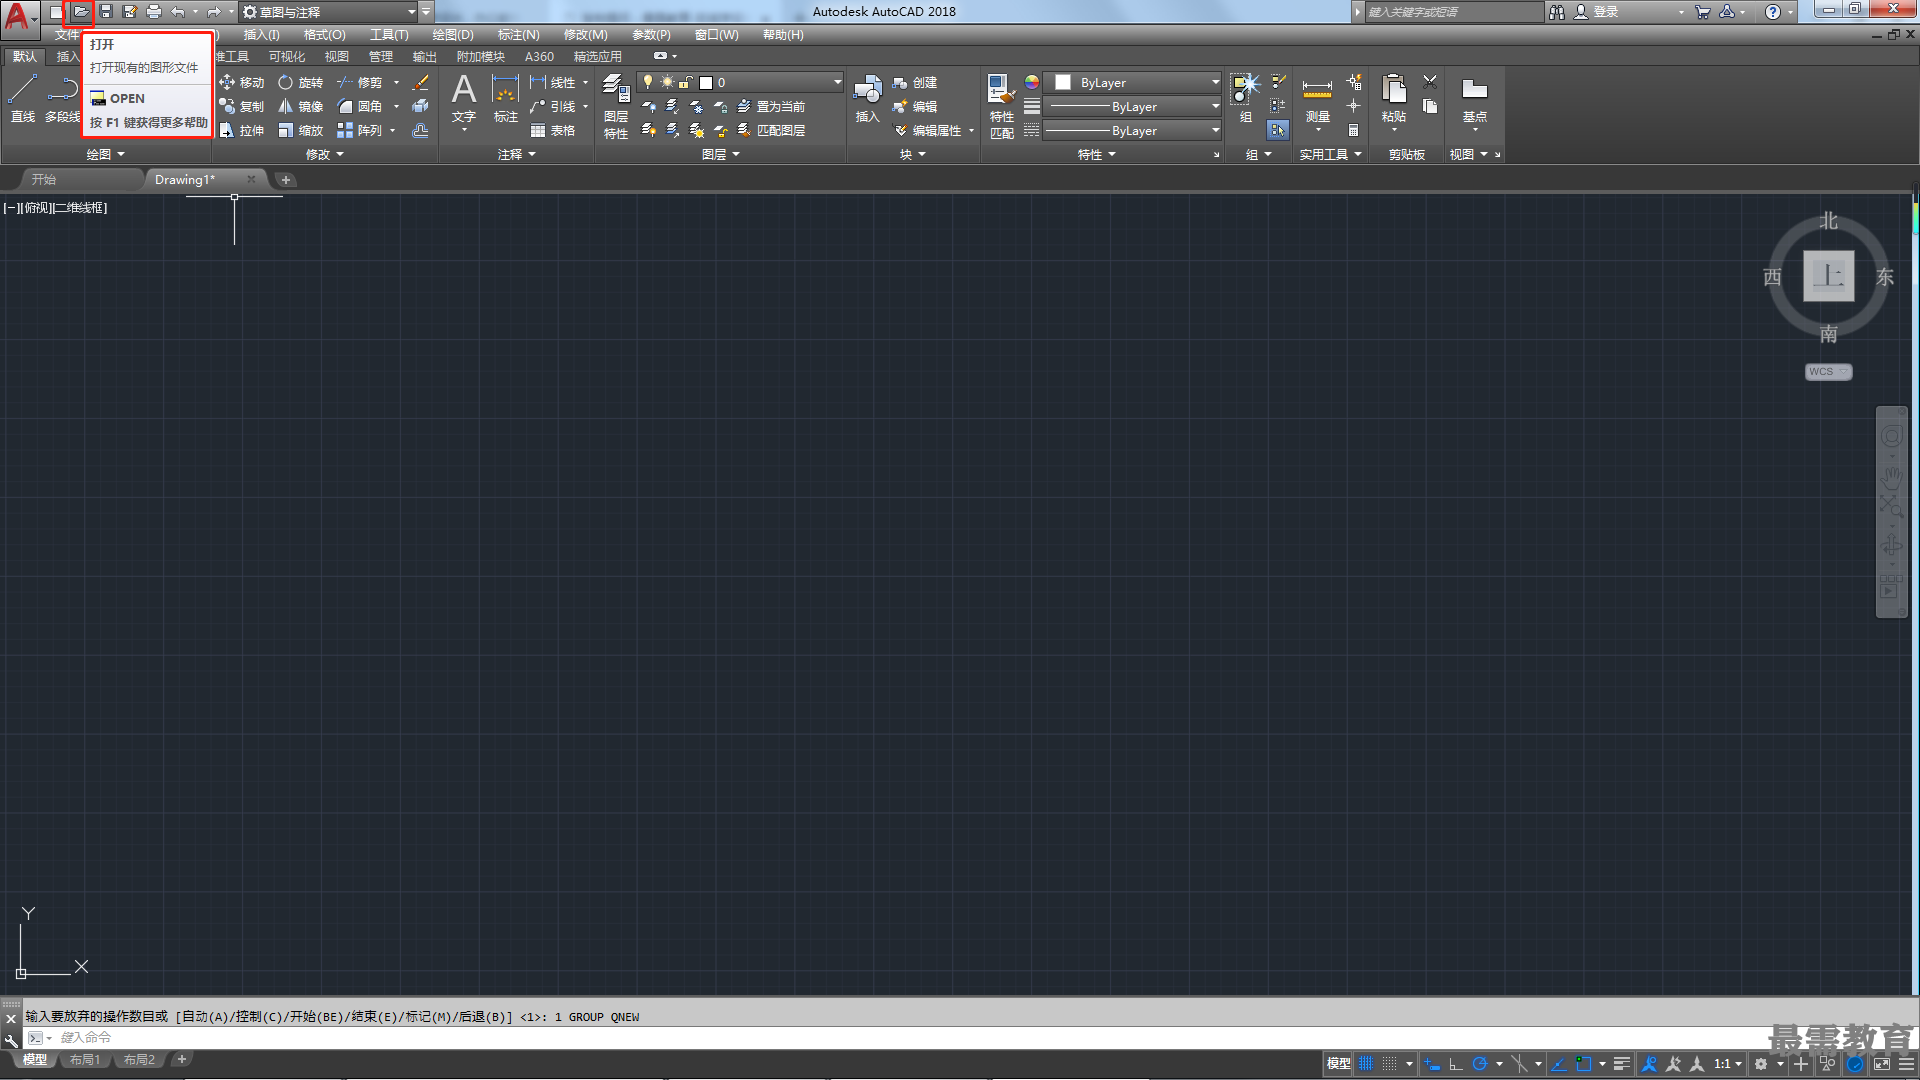Toggle snap mode dotted-grid icon in status bar

coord(1390,1064)
